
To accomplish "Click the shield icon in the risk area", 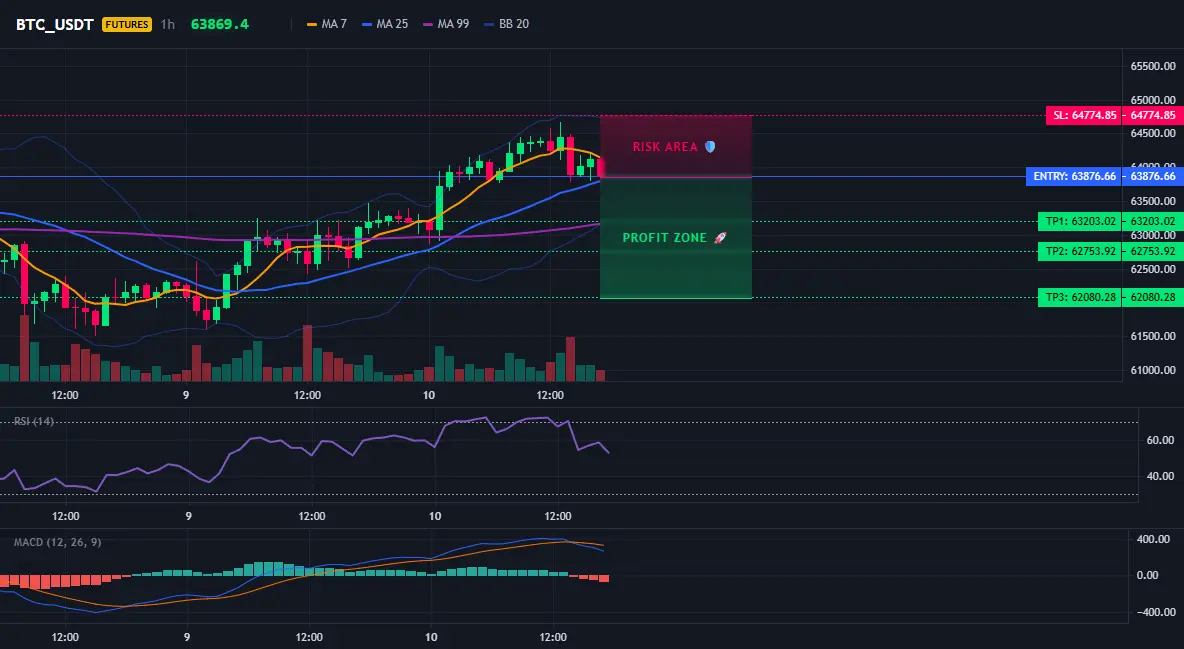I will click(x=710, y=147).
